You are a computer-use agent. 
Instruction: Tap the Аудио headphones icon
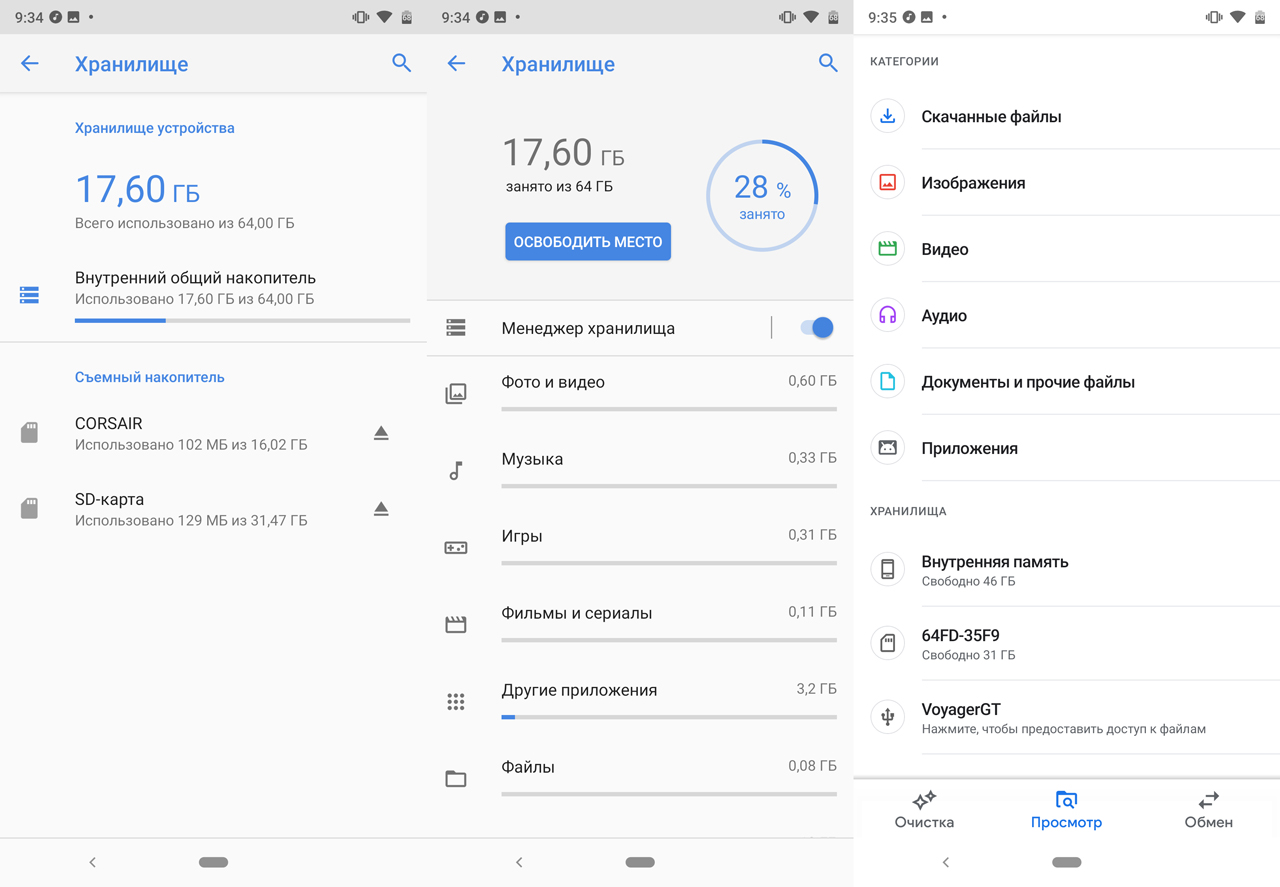(x=887, y=315)
